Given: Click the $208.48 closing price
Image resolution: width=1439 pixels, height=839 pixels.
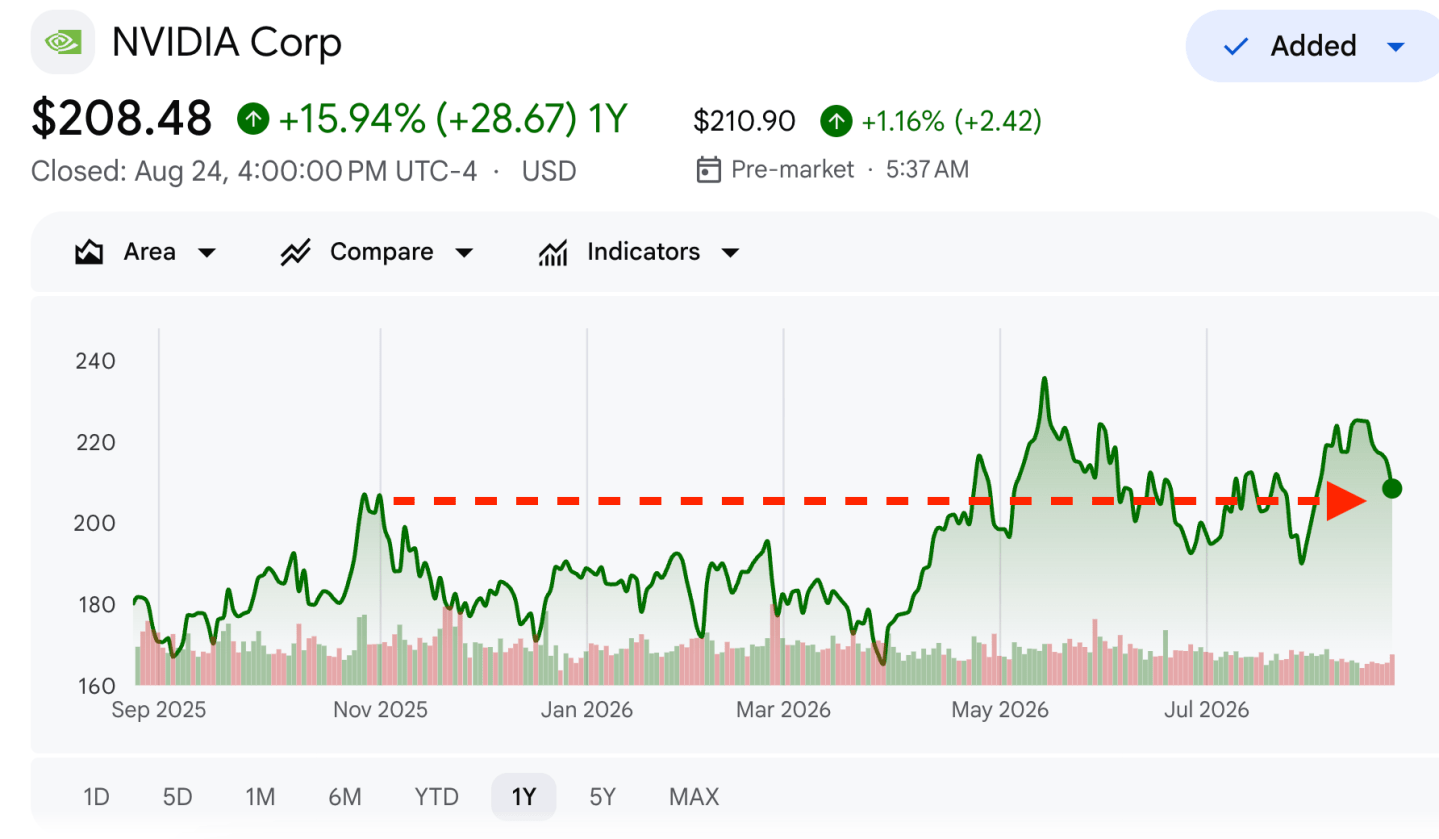Looking at the screenshot, I should [122, 119].
